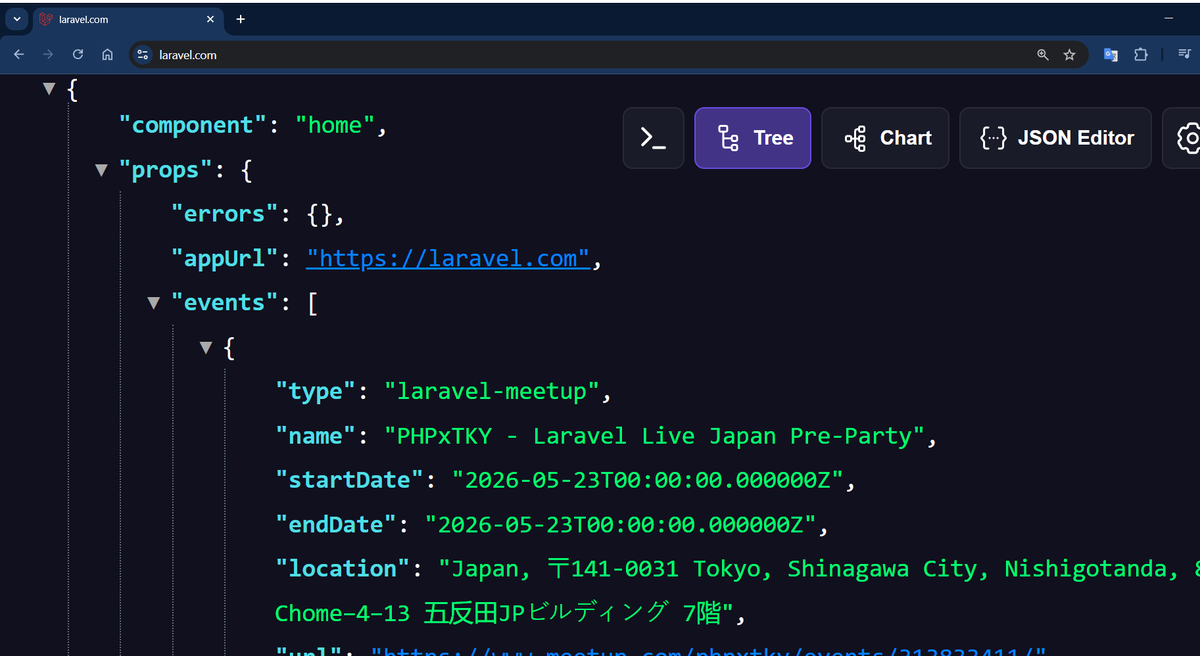Viewport: 1200px width, 656px height.
Task: Open a new browser tab
Action: [x=240, y=19]
